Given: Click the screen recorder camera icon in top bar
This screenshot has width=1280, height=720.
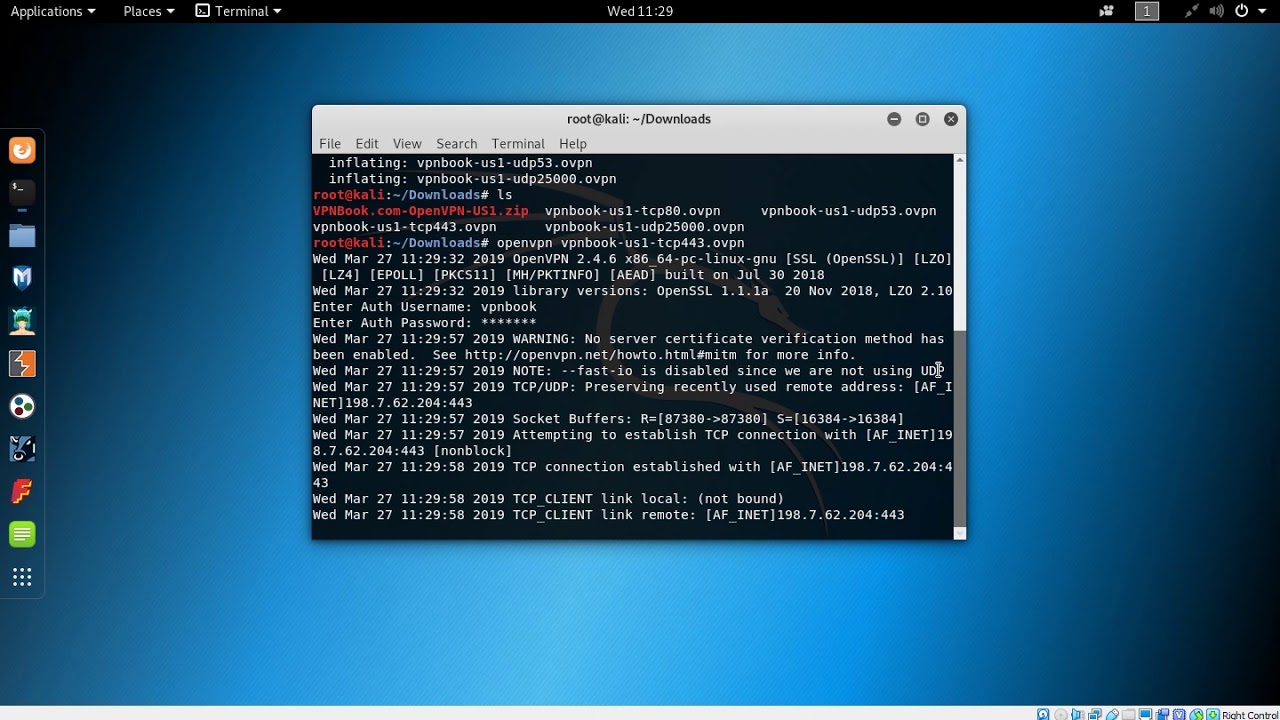Looking at the screenshot, I should (1106, 11).
